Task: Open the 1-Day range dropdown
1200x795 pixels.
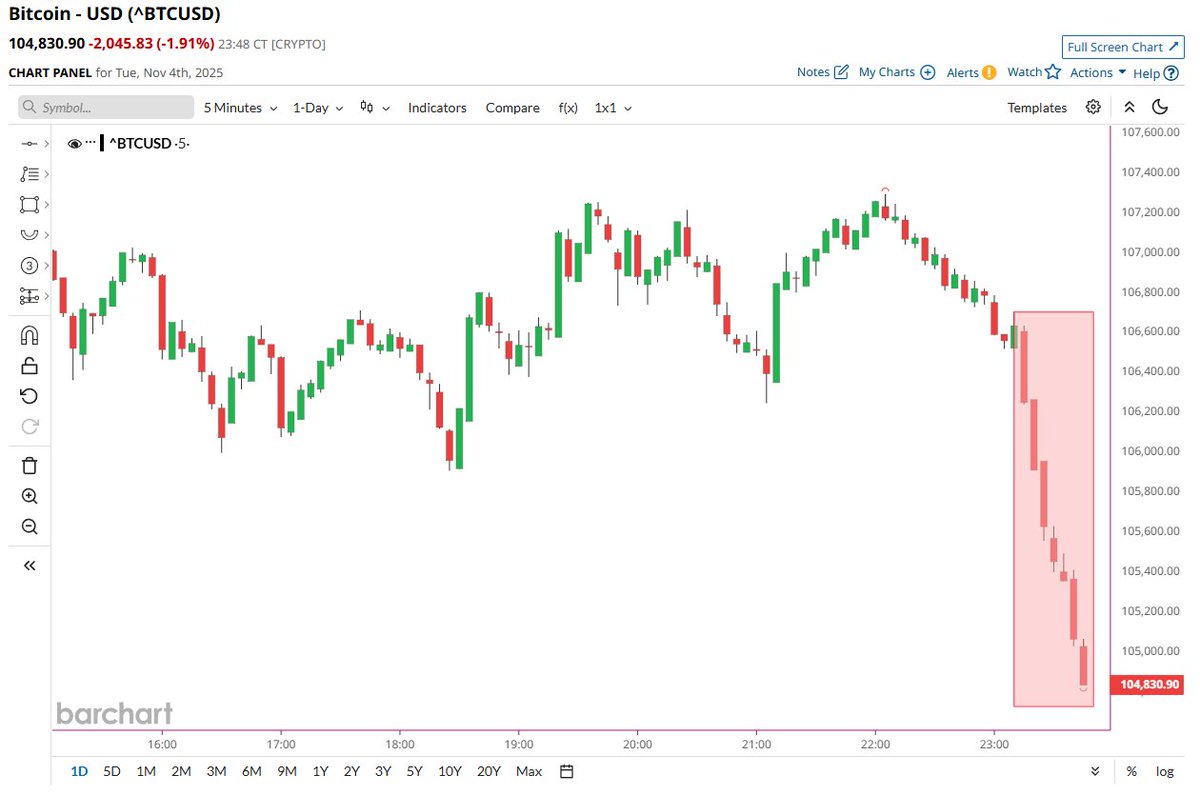Action: [x=316, y=107]
